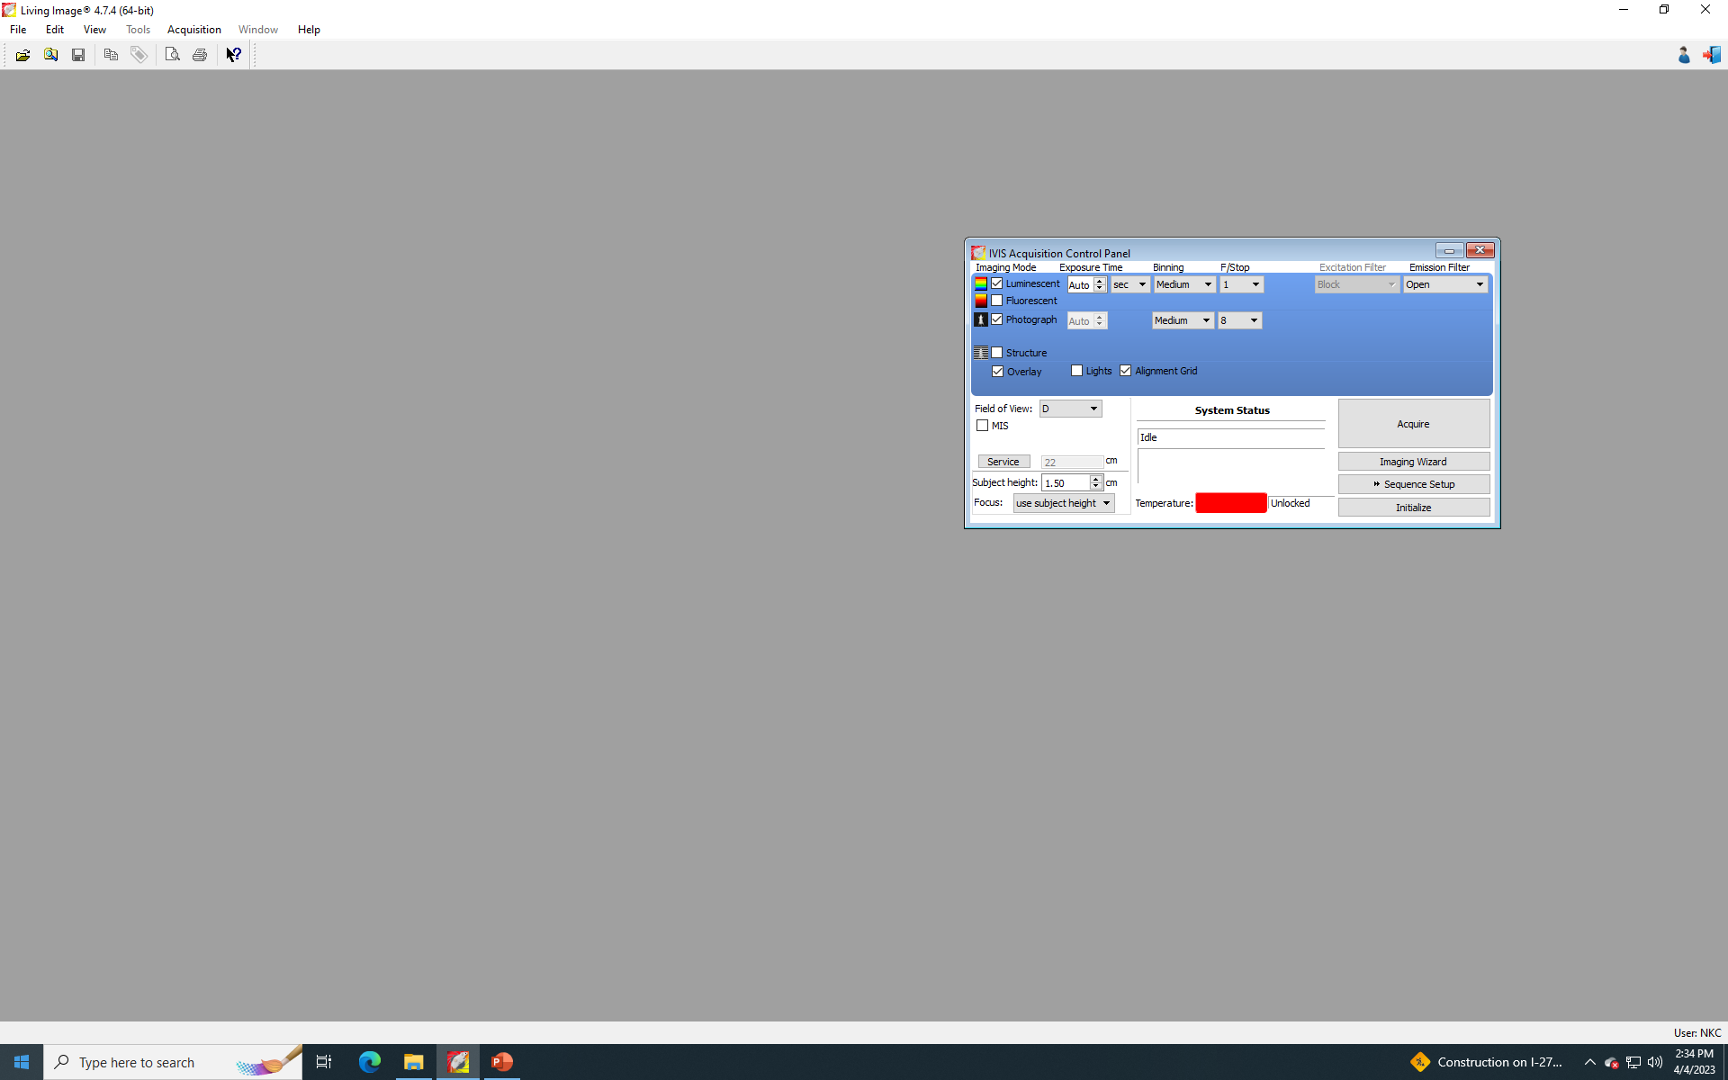Click the Acquire button
This screenshot has width=1728, height=1080.
pos(1414,424)
